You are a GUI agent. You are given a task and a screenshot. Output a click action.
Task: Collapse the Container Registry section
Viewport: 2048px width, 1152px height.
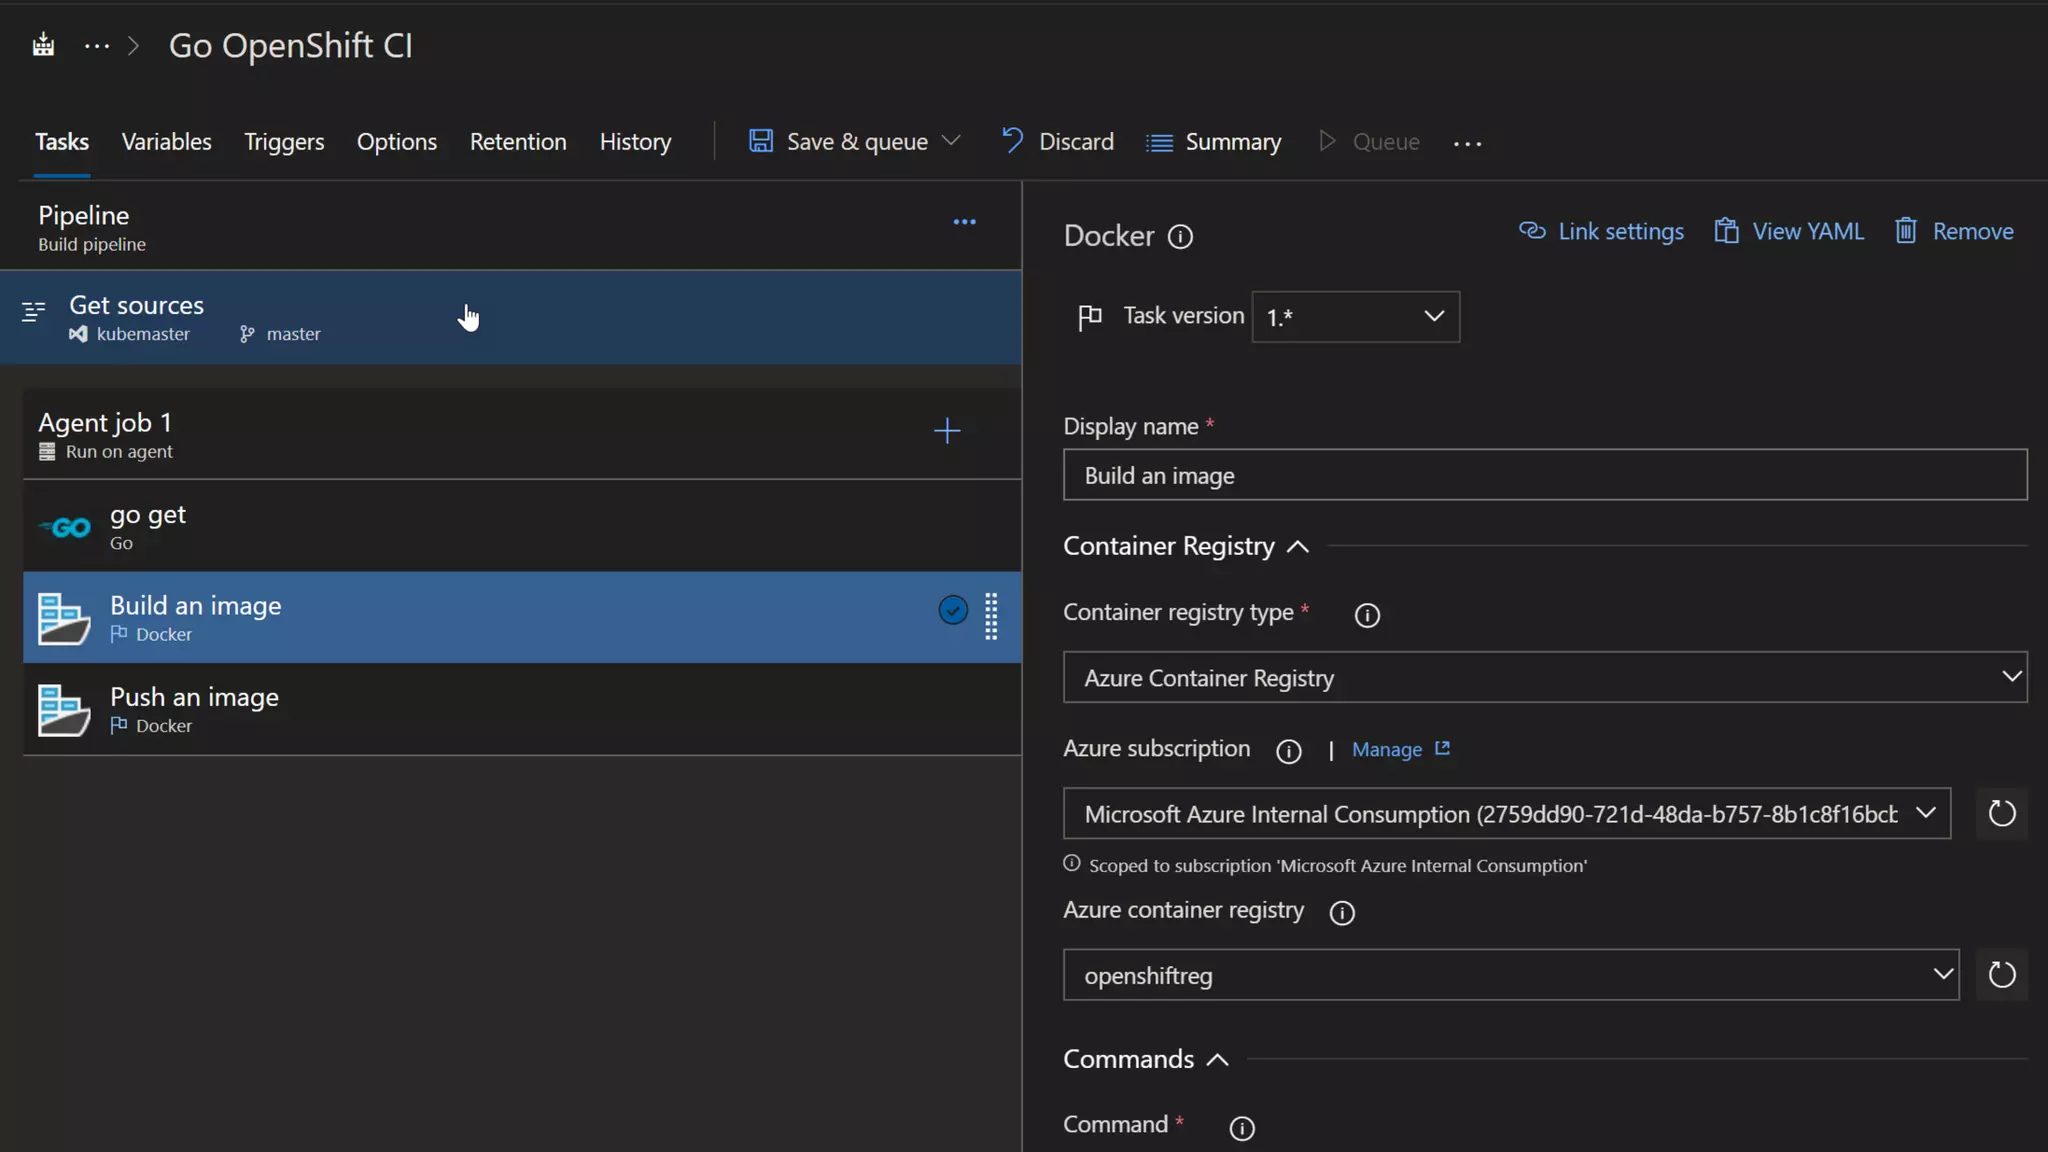click(x=1297, y=547)
